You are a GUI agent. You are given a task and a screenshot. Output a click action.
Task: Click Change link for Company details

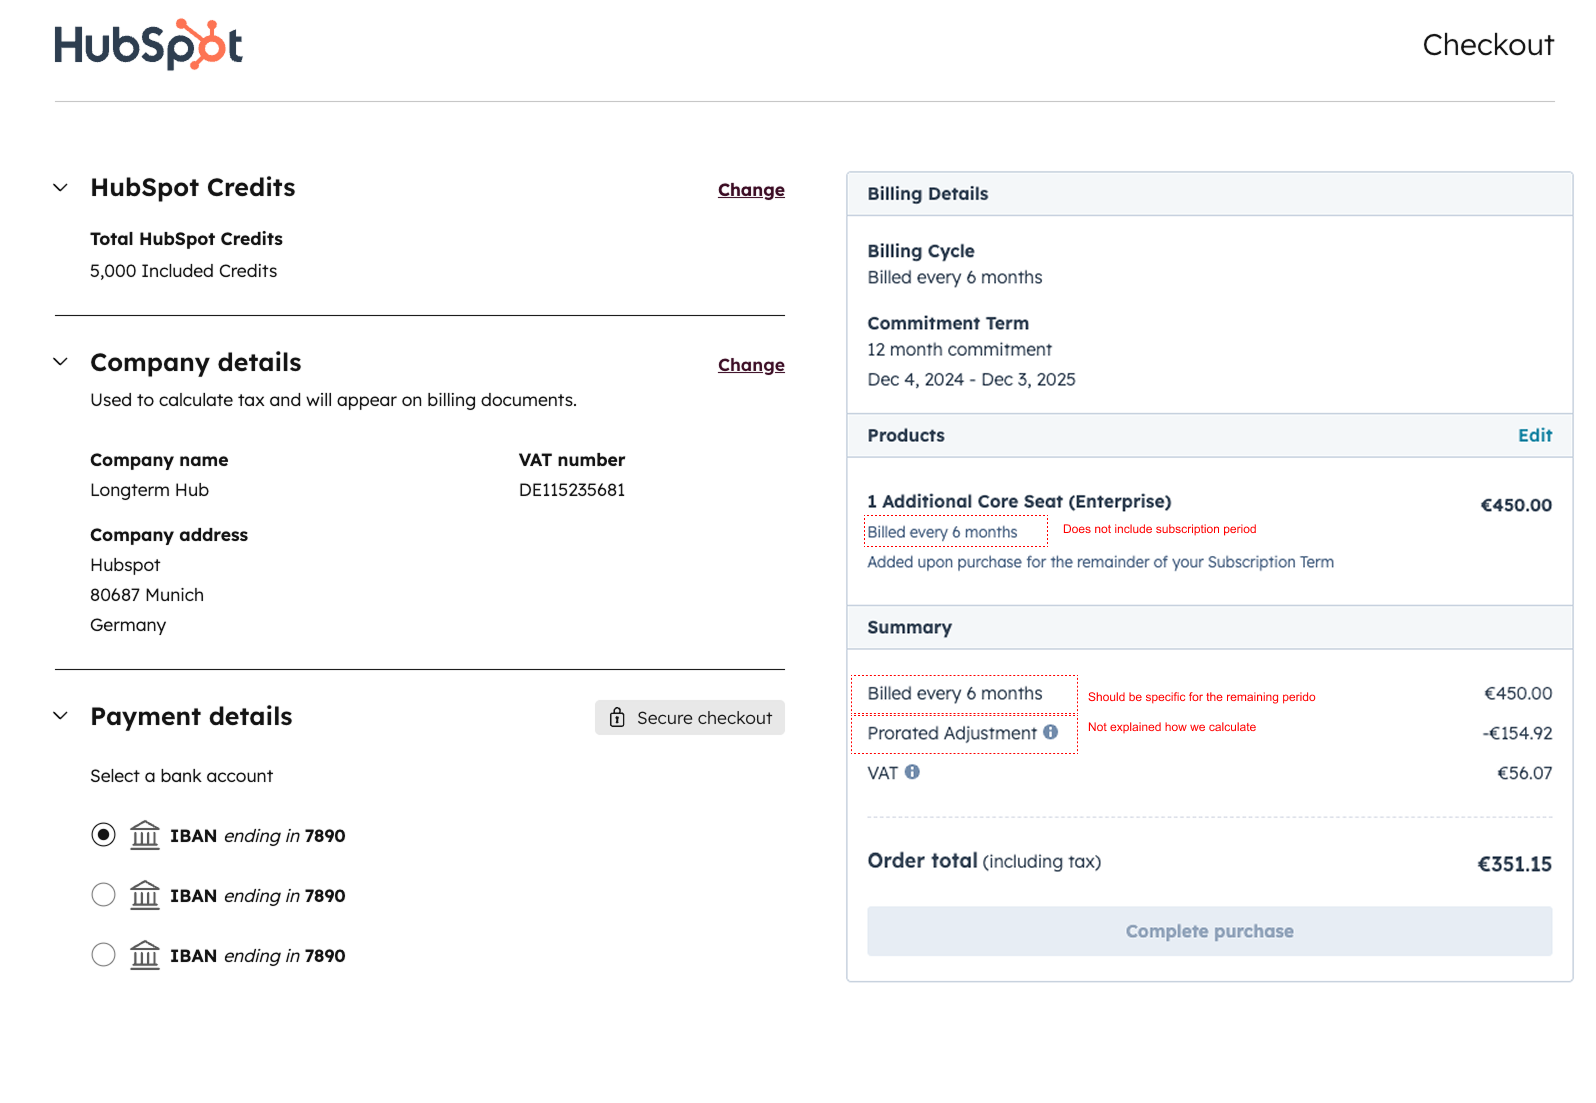(751, 365)
